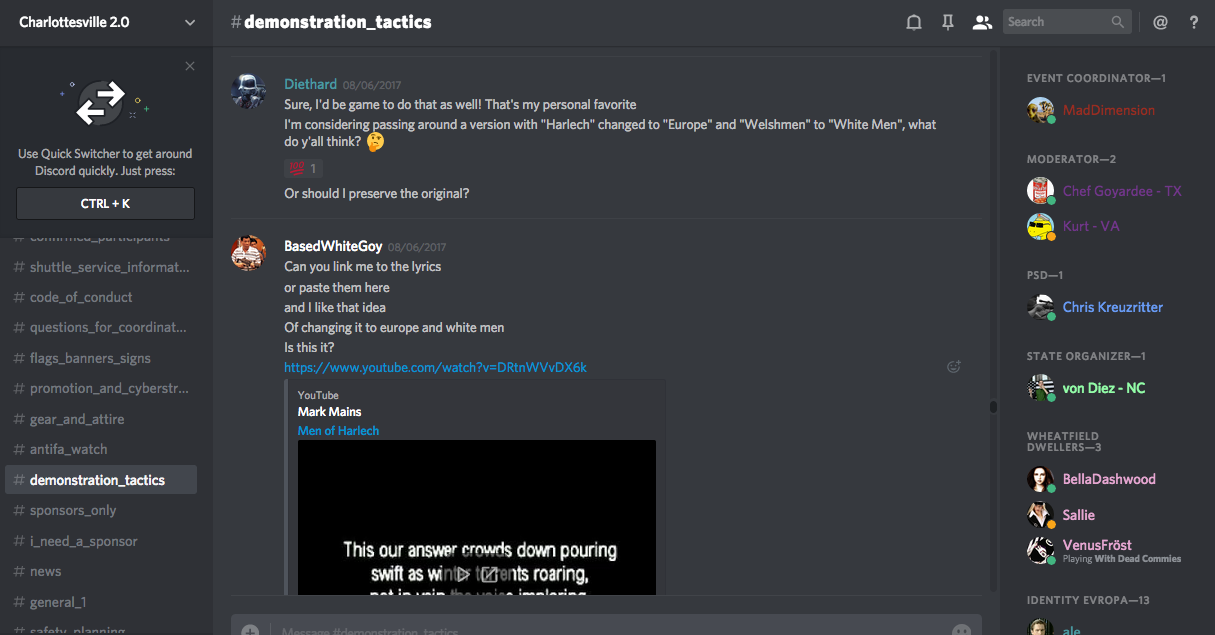Click the Men of Harlech title link
The image size is (1215, 635).
coord(338,431)
